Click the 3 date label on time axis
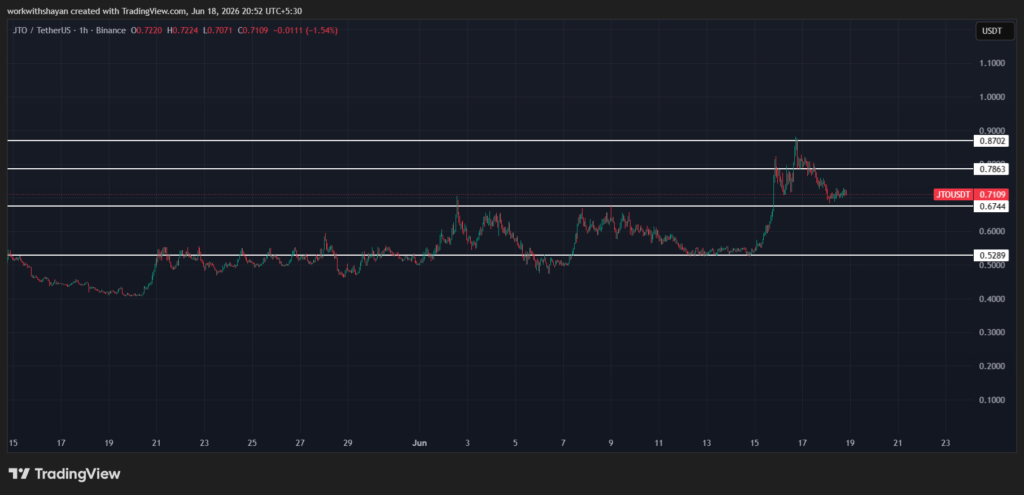Viewport: 1024px width, 495px height. (468, 443)
